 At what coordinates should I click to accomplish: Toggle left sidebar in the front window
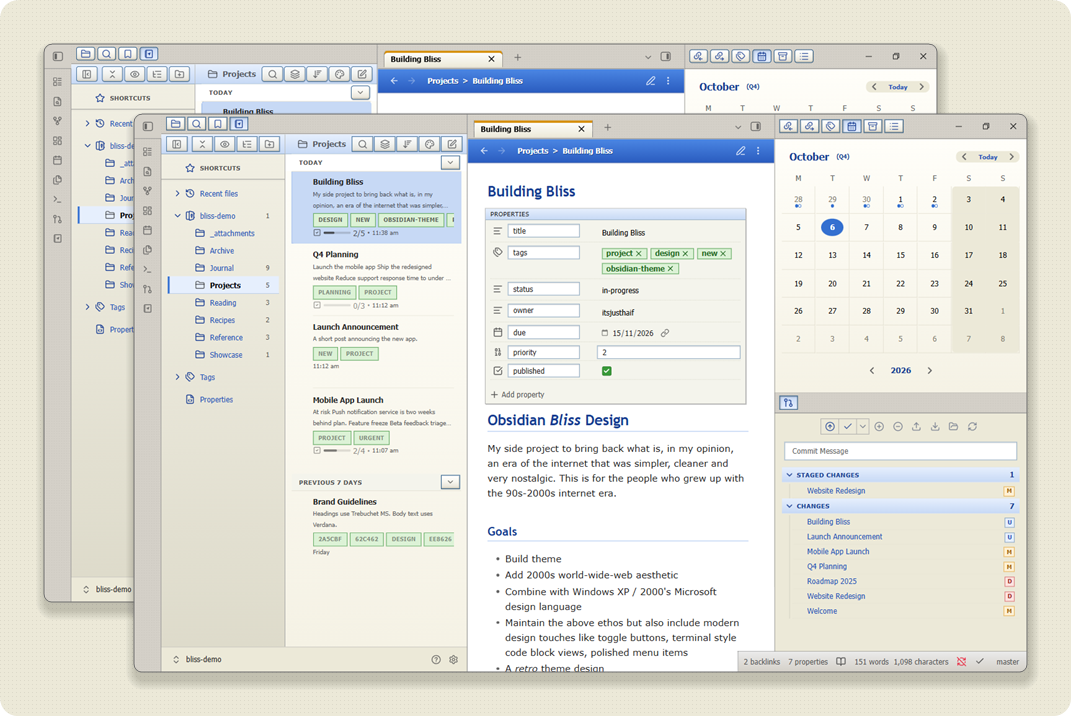click(148, 126)
